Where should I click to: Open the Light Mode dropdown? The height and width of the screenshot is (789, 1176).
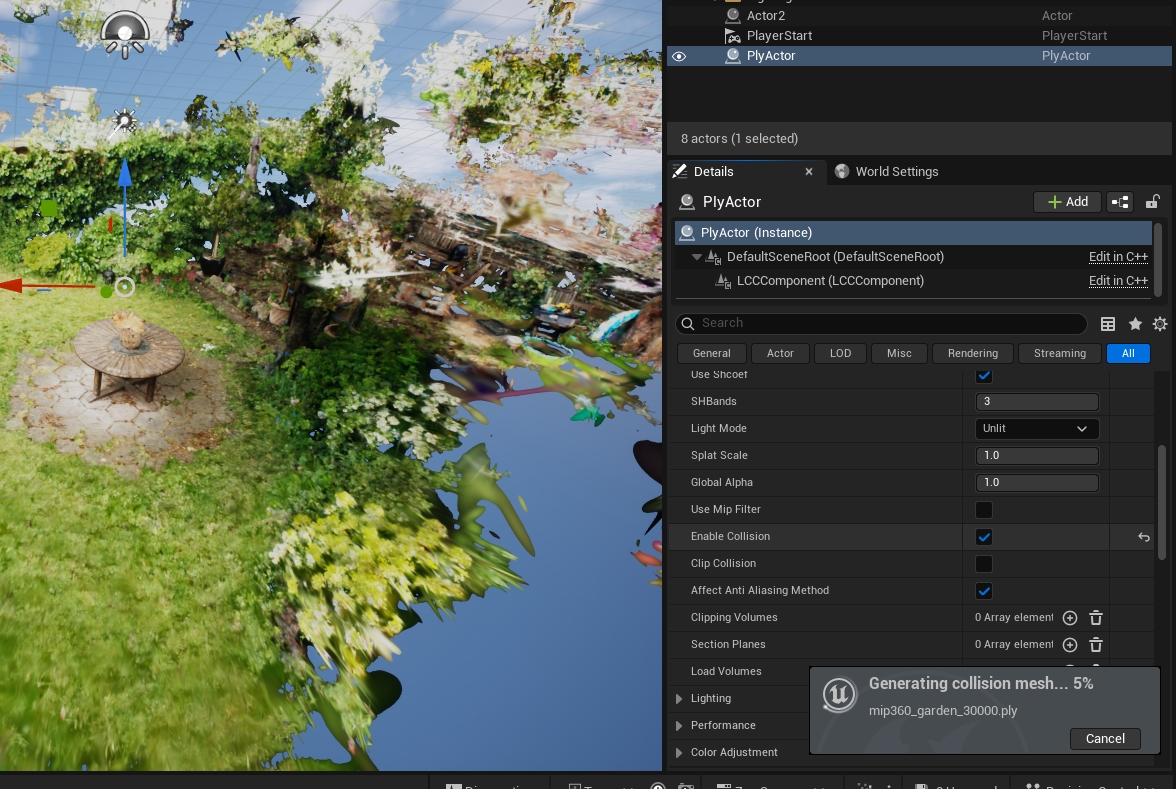point(1036,428)
